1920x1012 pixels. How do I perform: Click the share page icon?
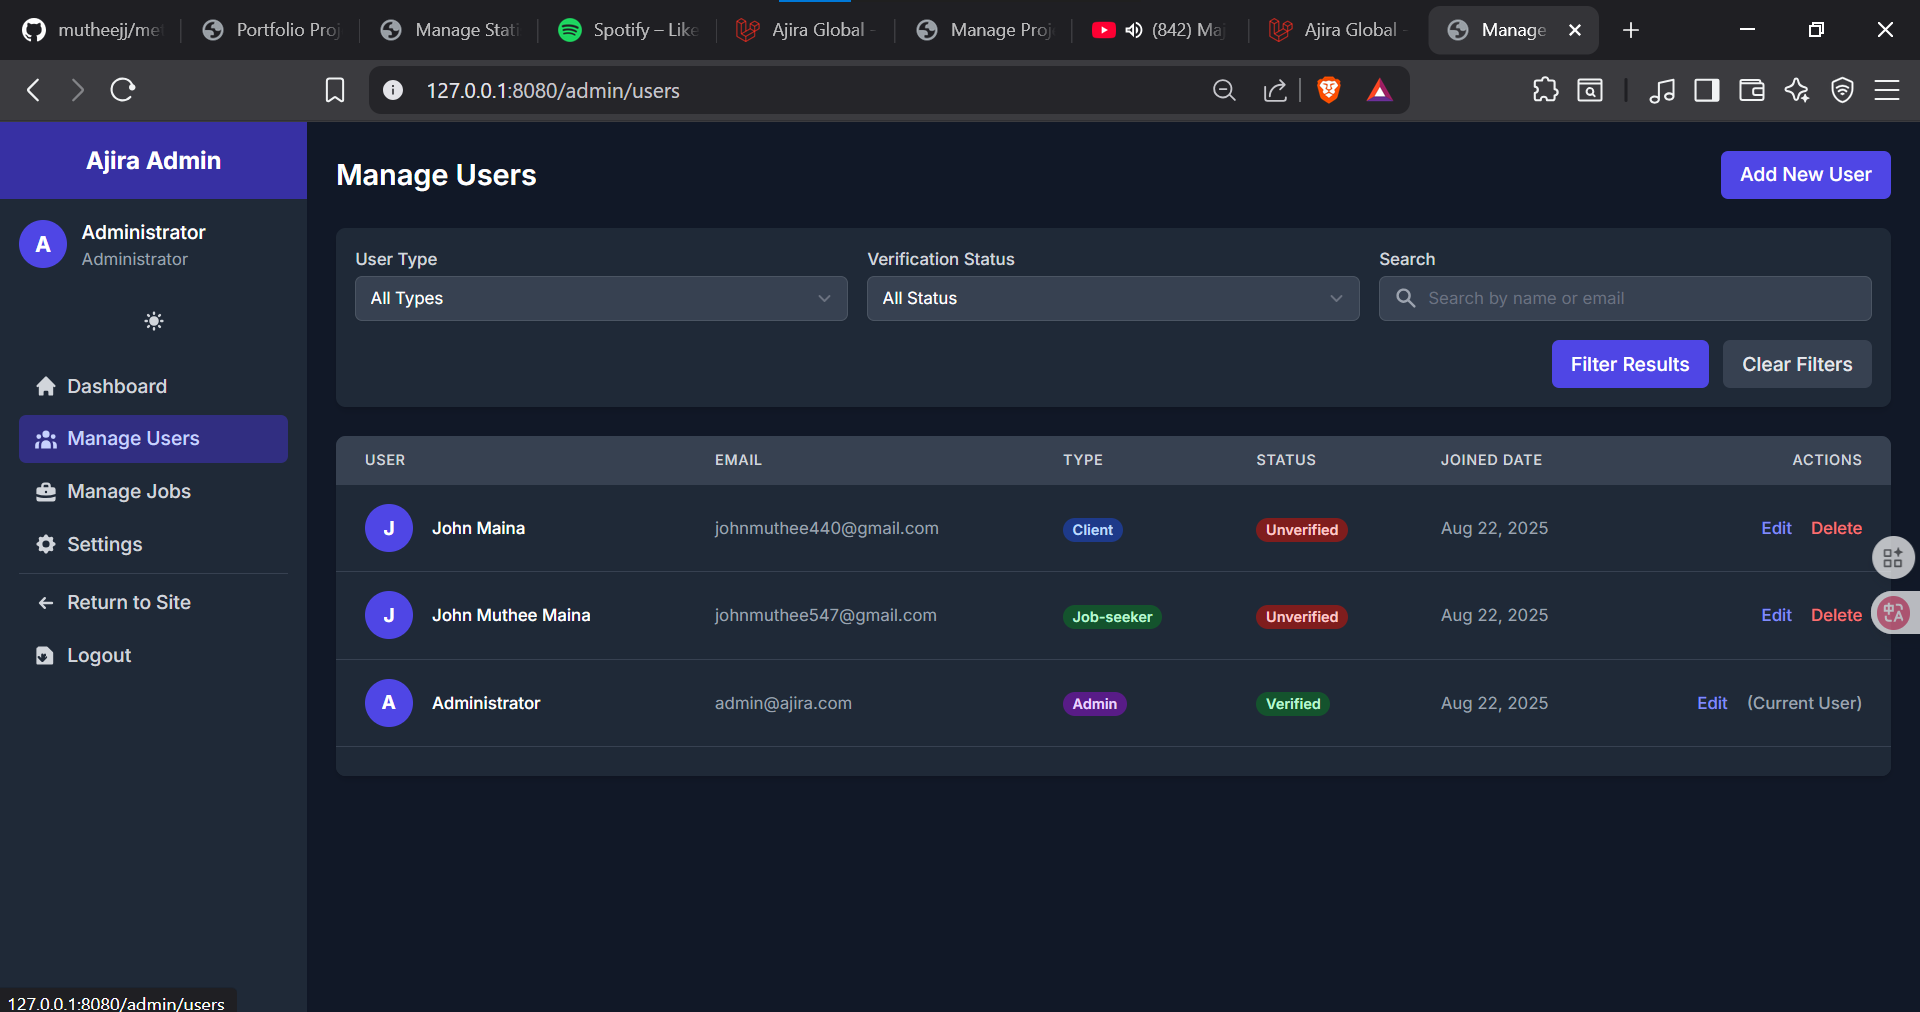coord(1275,90)
